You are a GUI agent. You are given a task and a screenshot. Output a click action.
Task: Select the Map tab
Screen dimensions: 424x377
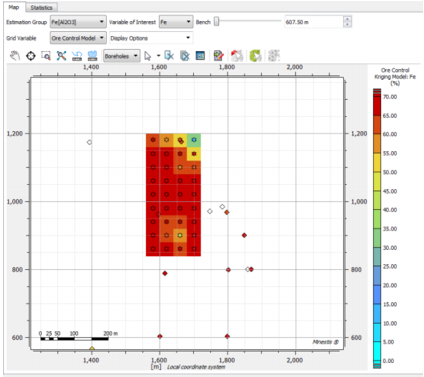coord(14,7)
